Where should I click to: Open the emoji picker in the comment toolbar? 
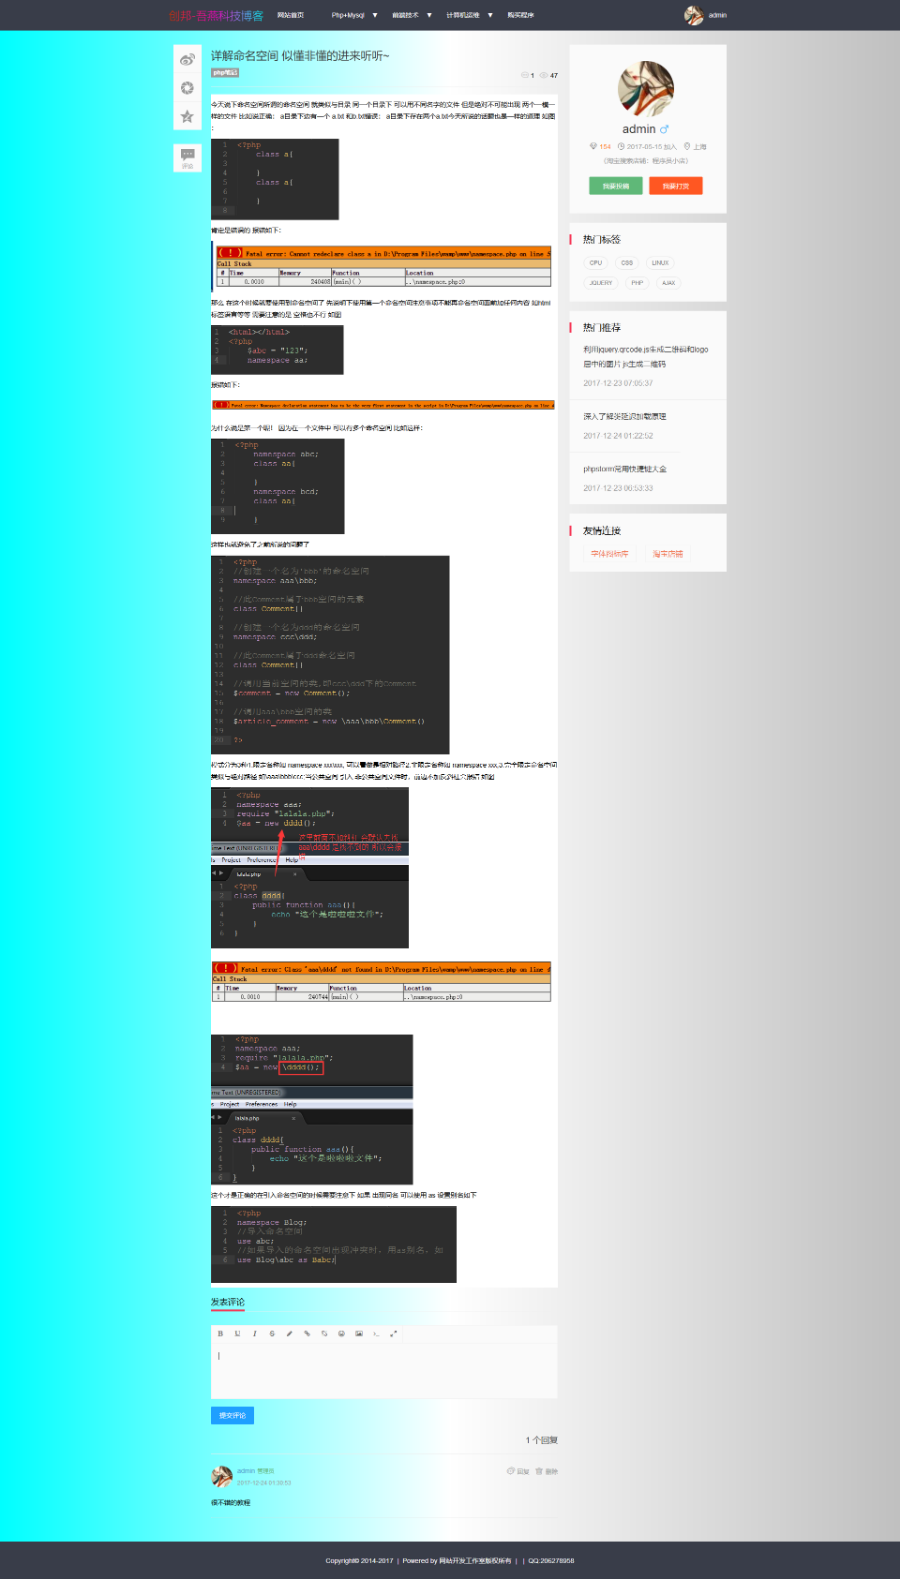[342, 1333]
